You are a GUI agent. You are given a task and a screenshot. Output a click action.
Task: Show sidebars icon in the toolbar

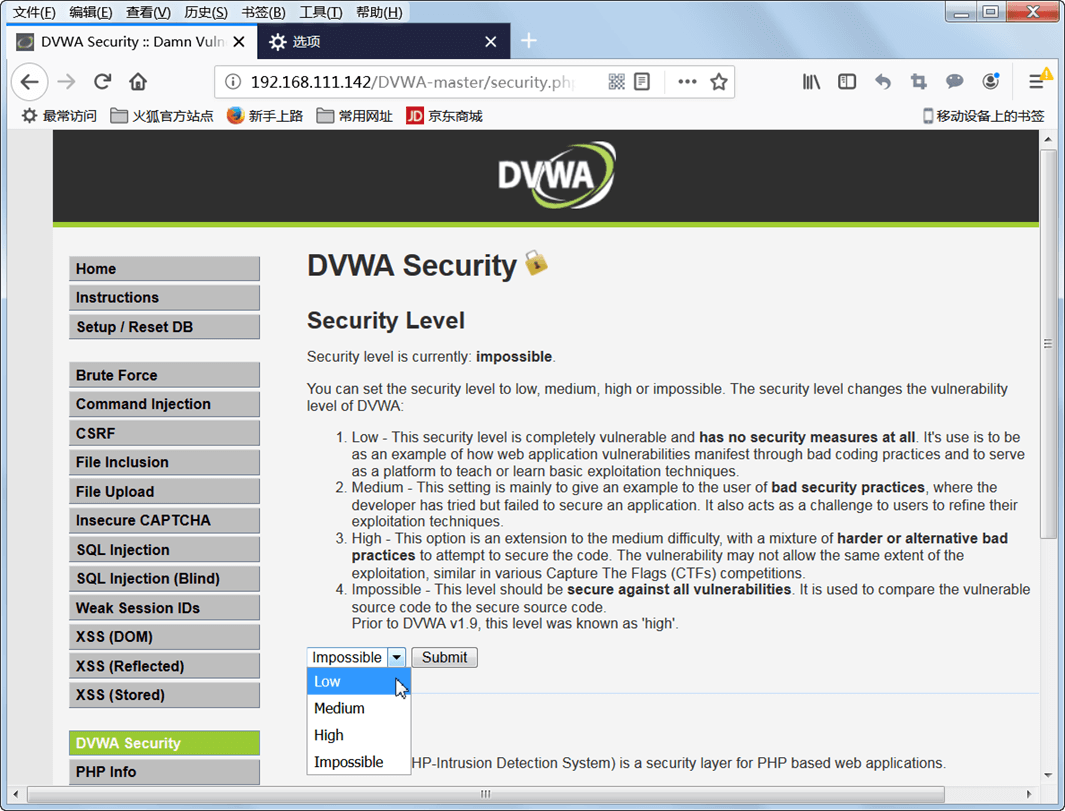[847, 82]
